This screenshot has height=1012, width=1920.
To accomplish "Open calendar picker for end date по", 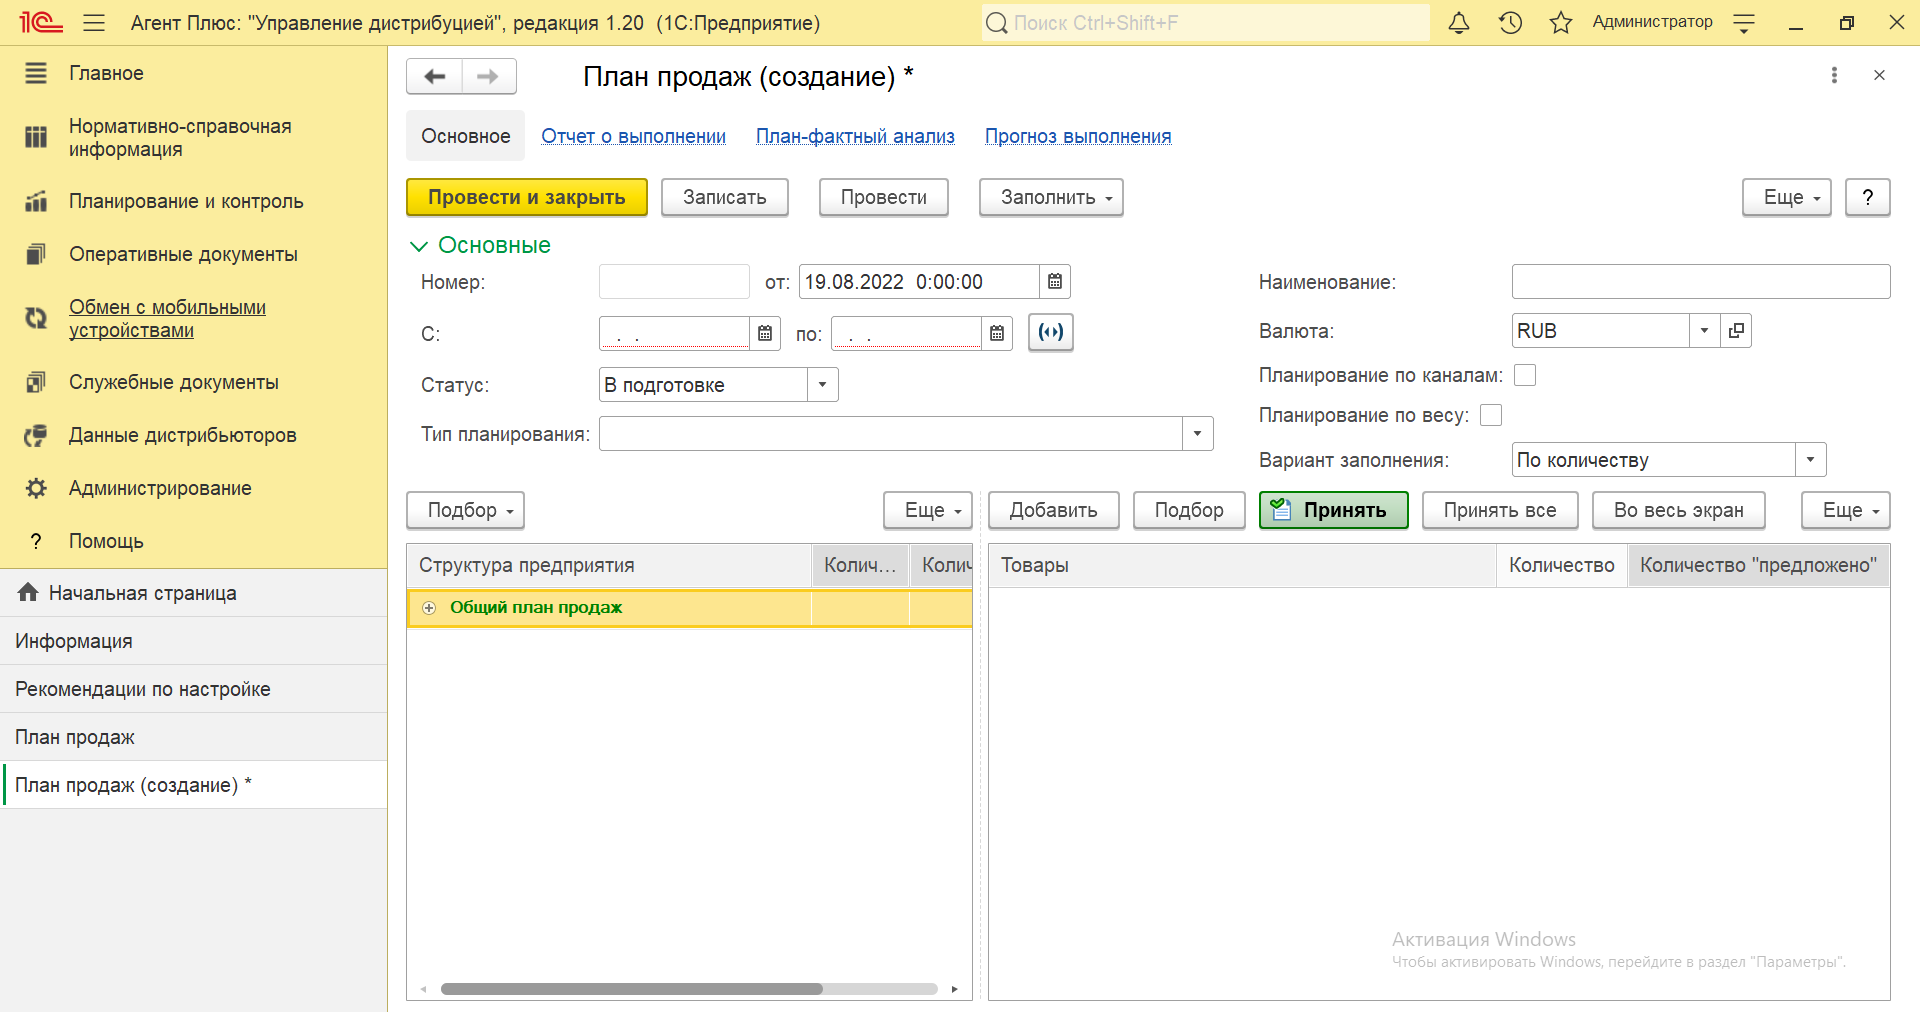I will point(997,333).
